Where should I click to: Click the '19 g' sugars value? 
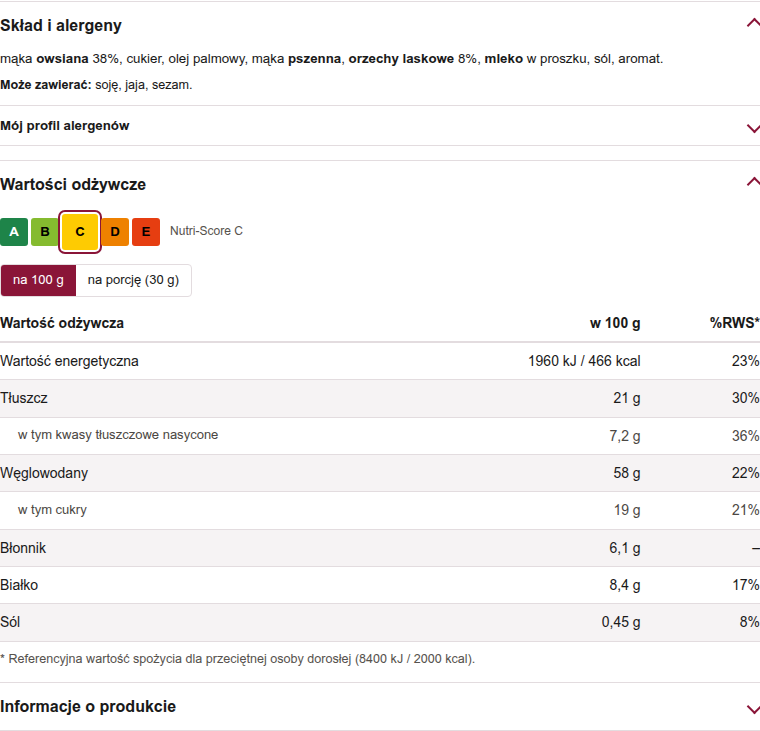click(627, 510)
